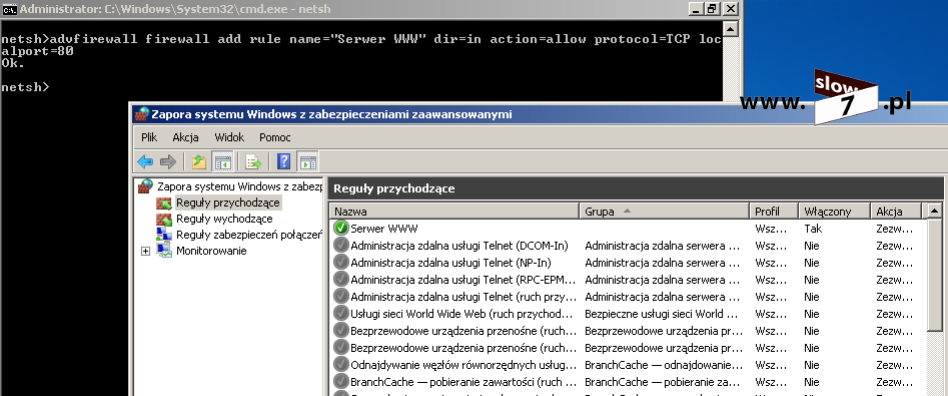Click the root Zapora systemu Windows tree icon
Screen dimensions: 948x396
click(146, 186)
